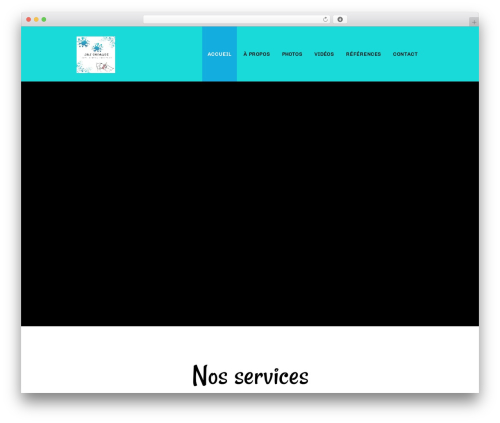
Task: Click the site logo image
Action: pos(96,55)
